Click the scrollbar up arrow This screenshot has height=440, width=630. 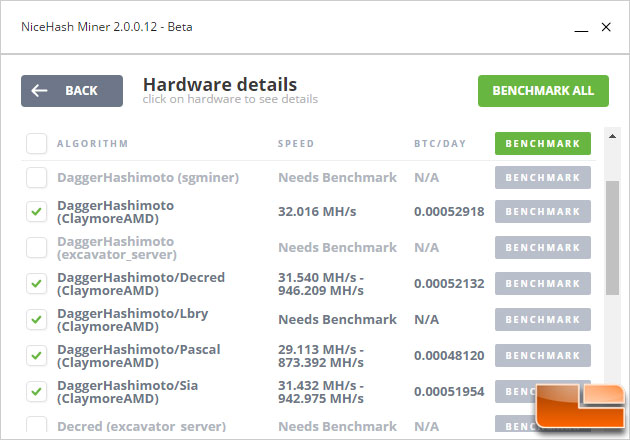(612, 137)
